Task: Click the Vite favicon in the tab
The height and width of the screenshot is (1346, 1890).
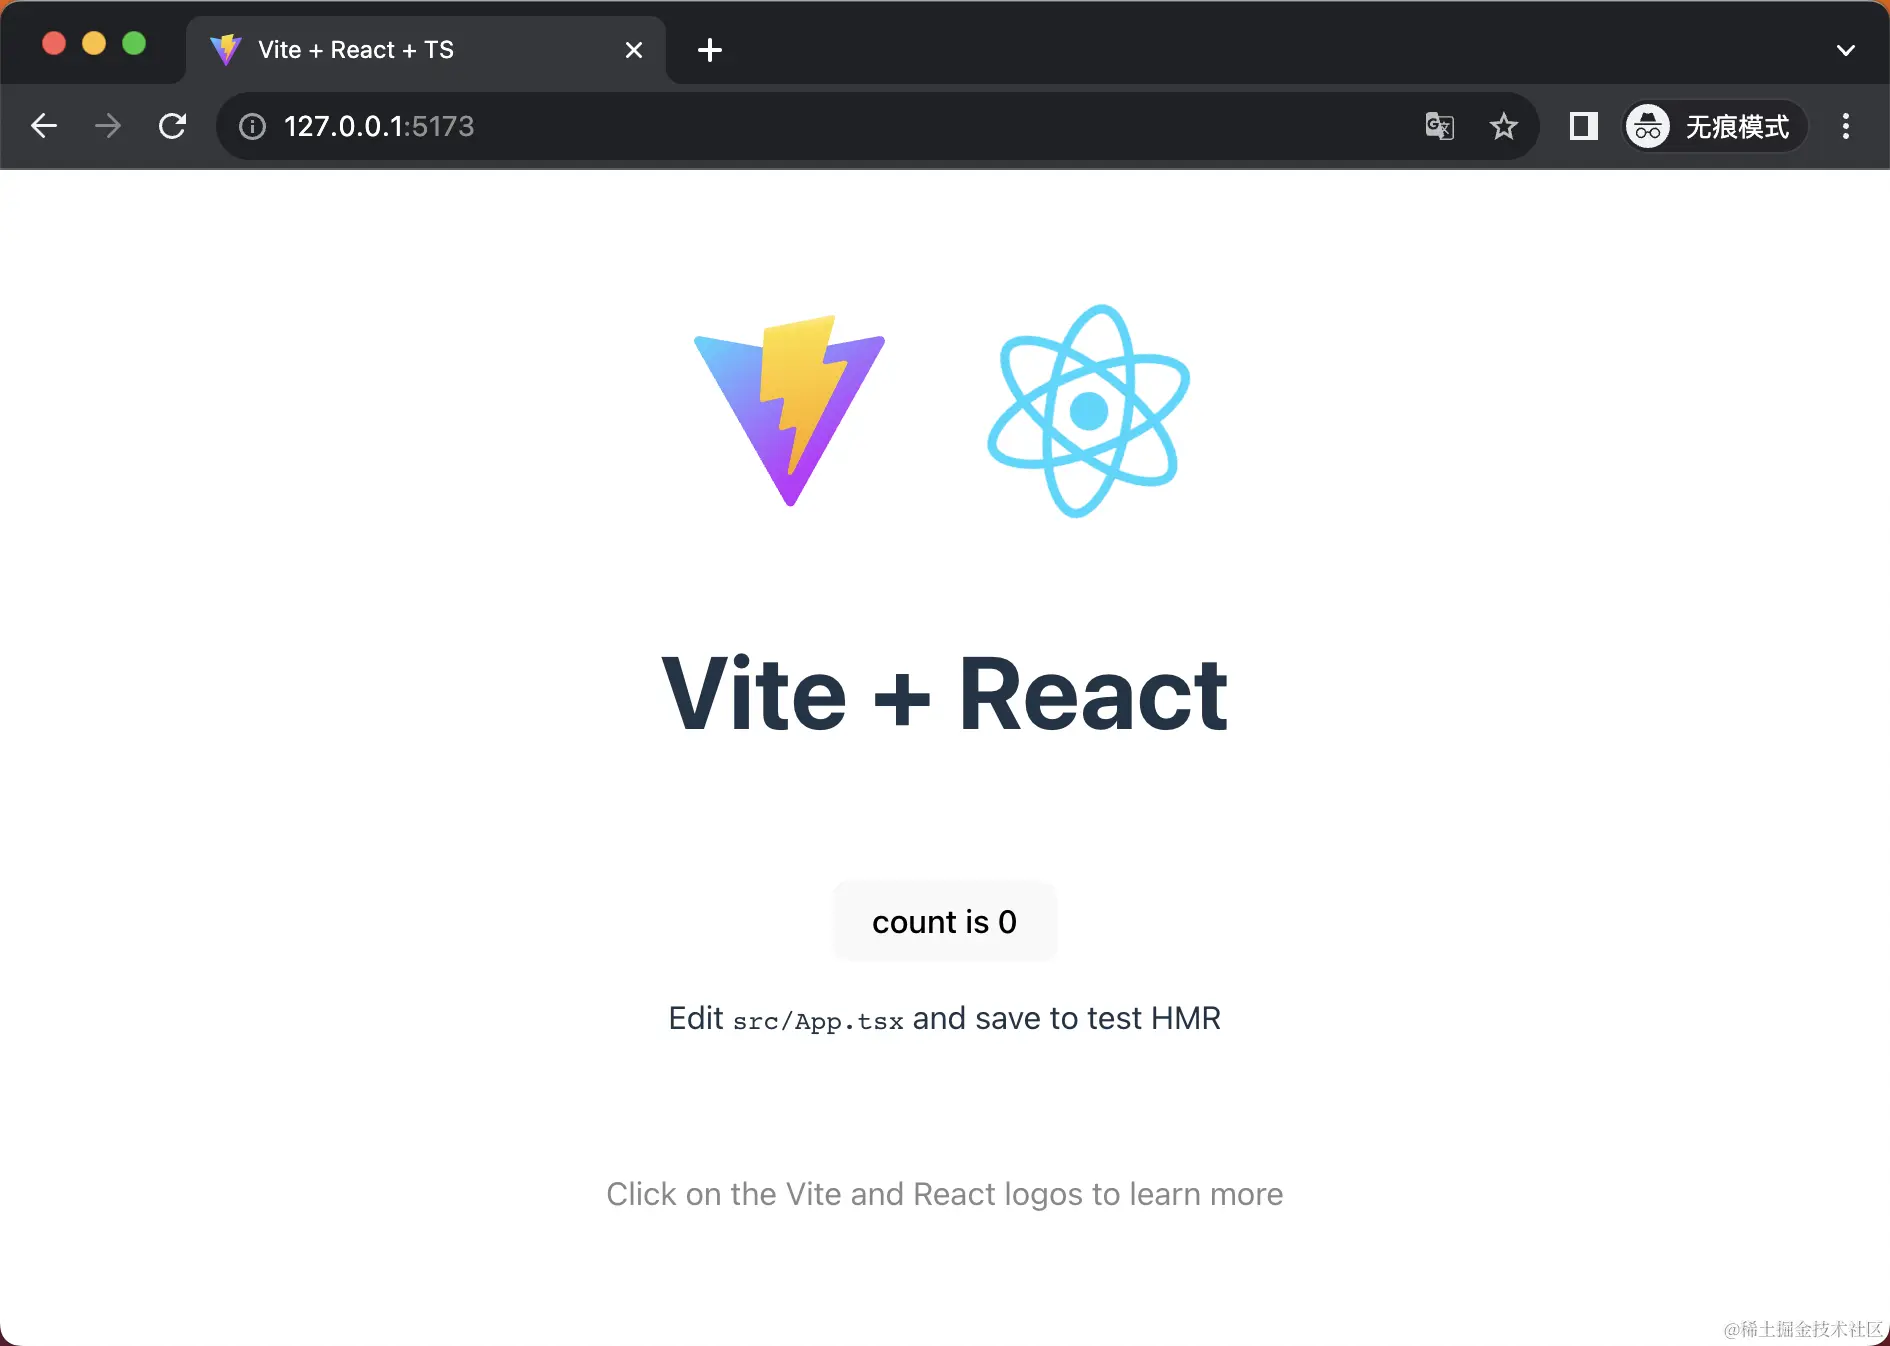Action: tap(226, 50)
